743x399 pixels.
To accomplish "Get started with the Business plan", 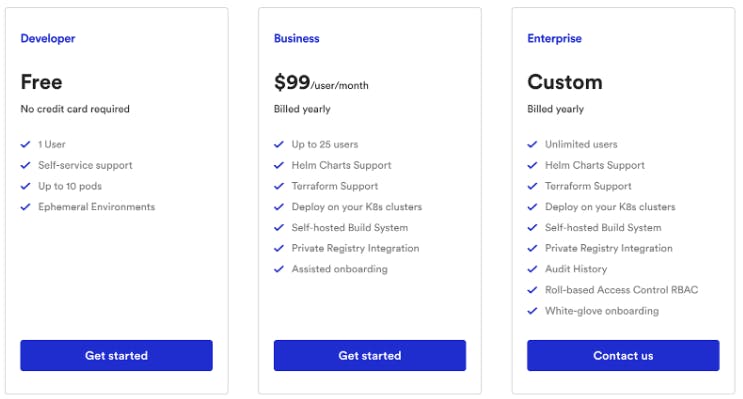I will 370,355.
